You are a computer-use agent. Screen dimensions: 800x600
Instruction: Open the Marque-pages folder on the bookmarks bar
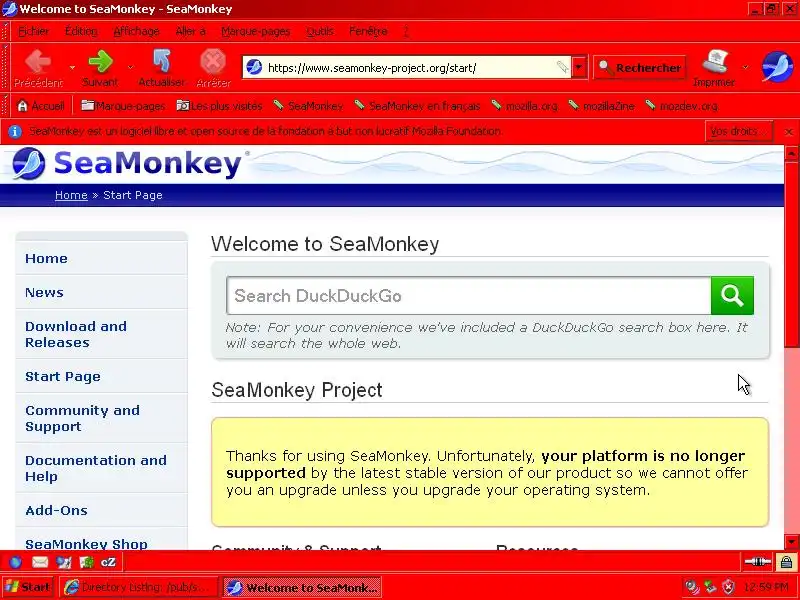(x=123, y=106)
